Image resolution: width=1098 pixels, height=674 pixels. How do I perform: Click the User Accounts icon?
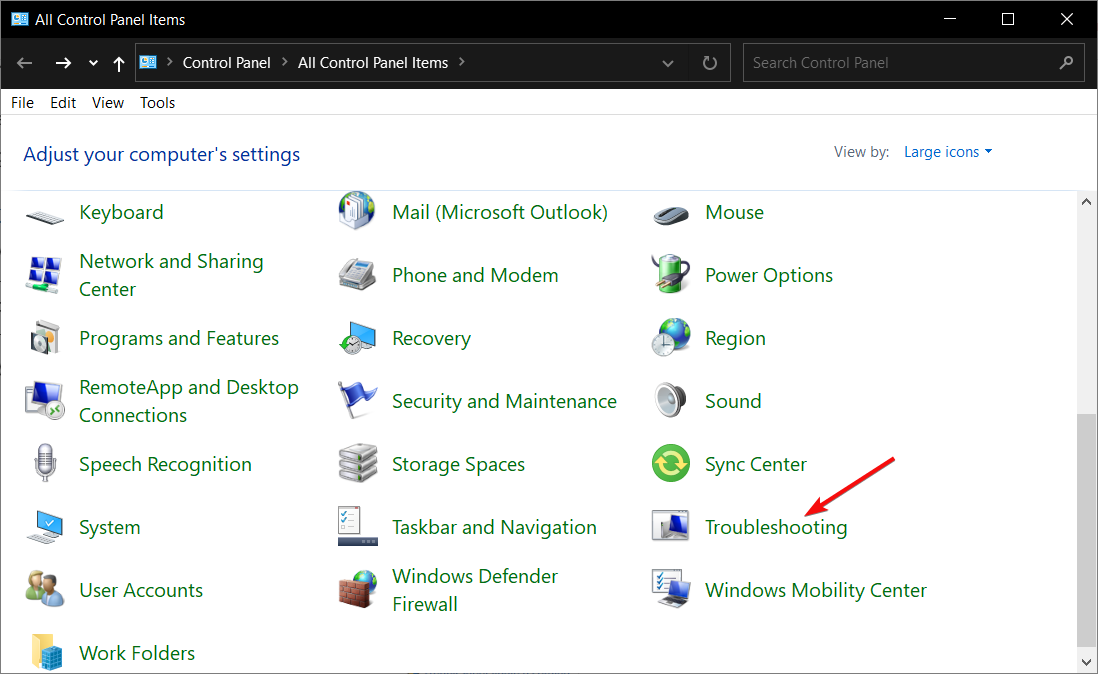point(45,589)
